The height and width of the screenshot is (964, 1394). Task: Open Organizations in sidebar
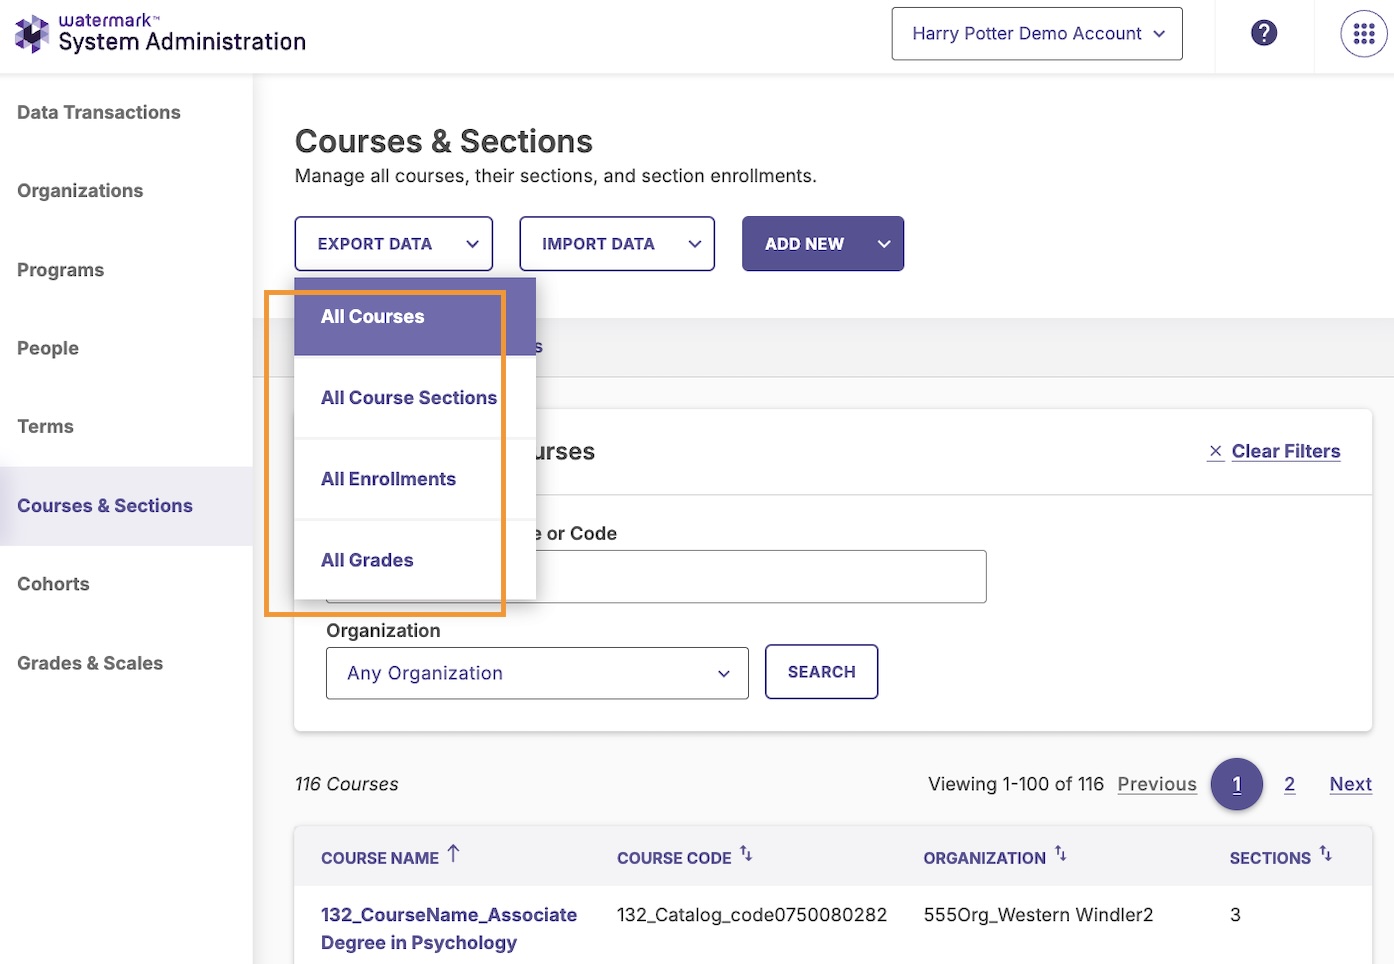[x=80, y=191]
